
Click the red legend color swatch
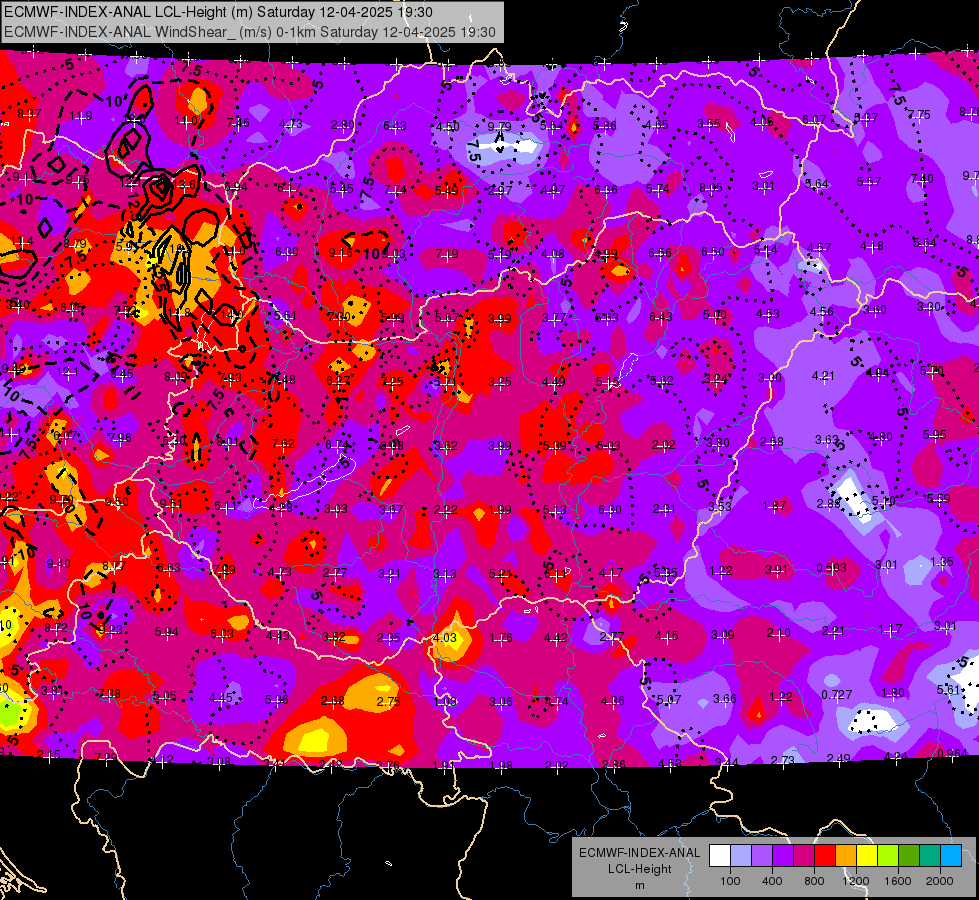[825, 856]
